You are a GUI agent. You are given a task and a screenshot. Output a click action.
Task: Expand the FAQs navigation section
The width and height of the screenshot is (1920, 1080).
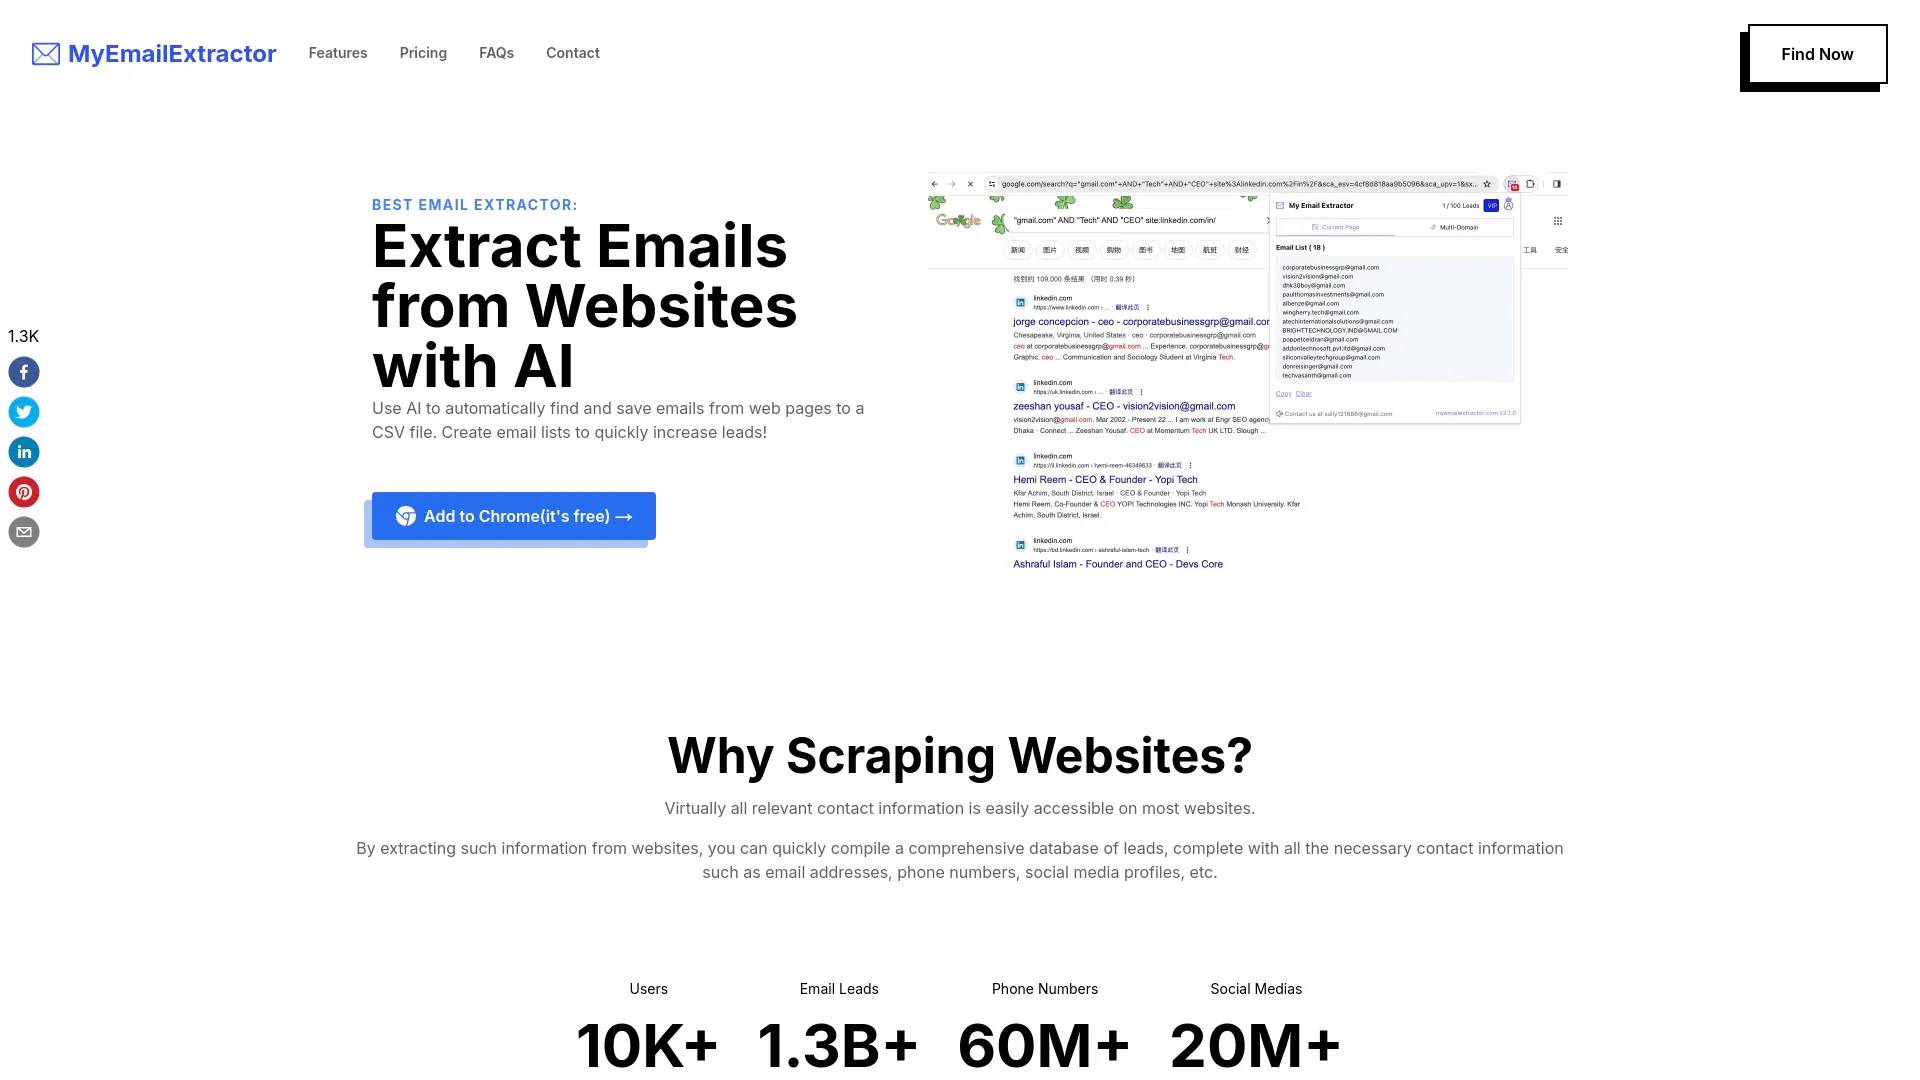pyautogui.click(x=496, y=53)
